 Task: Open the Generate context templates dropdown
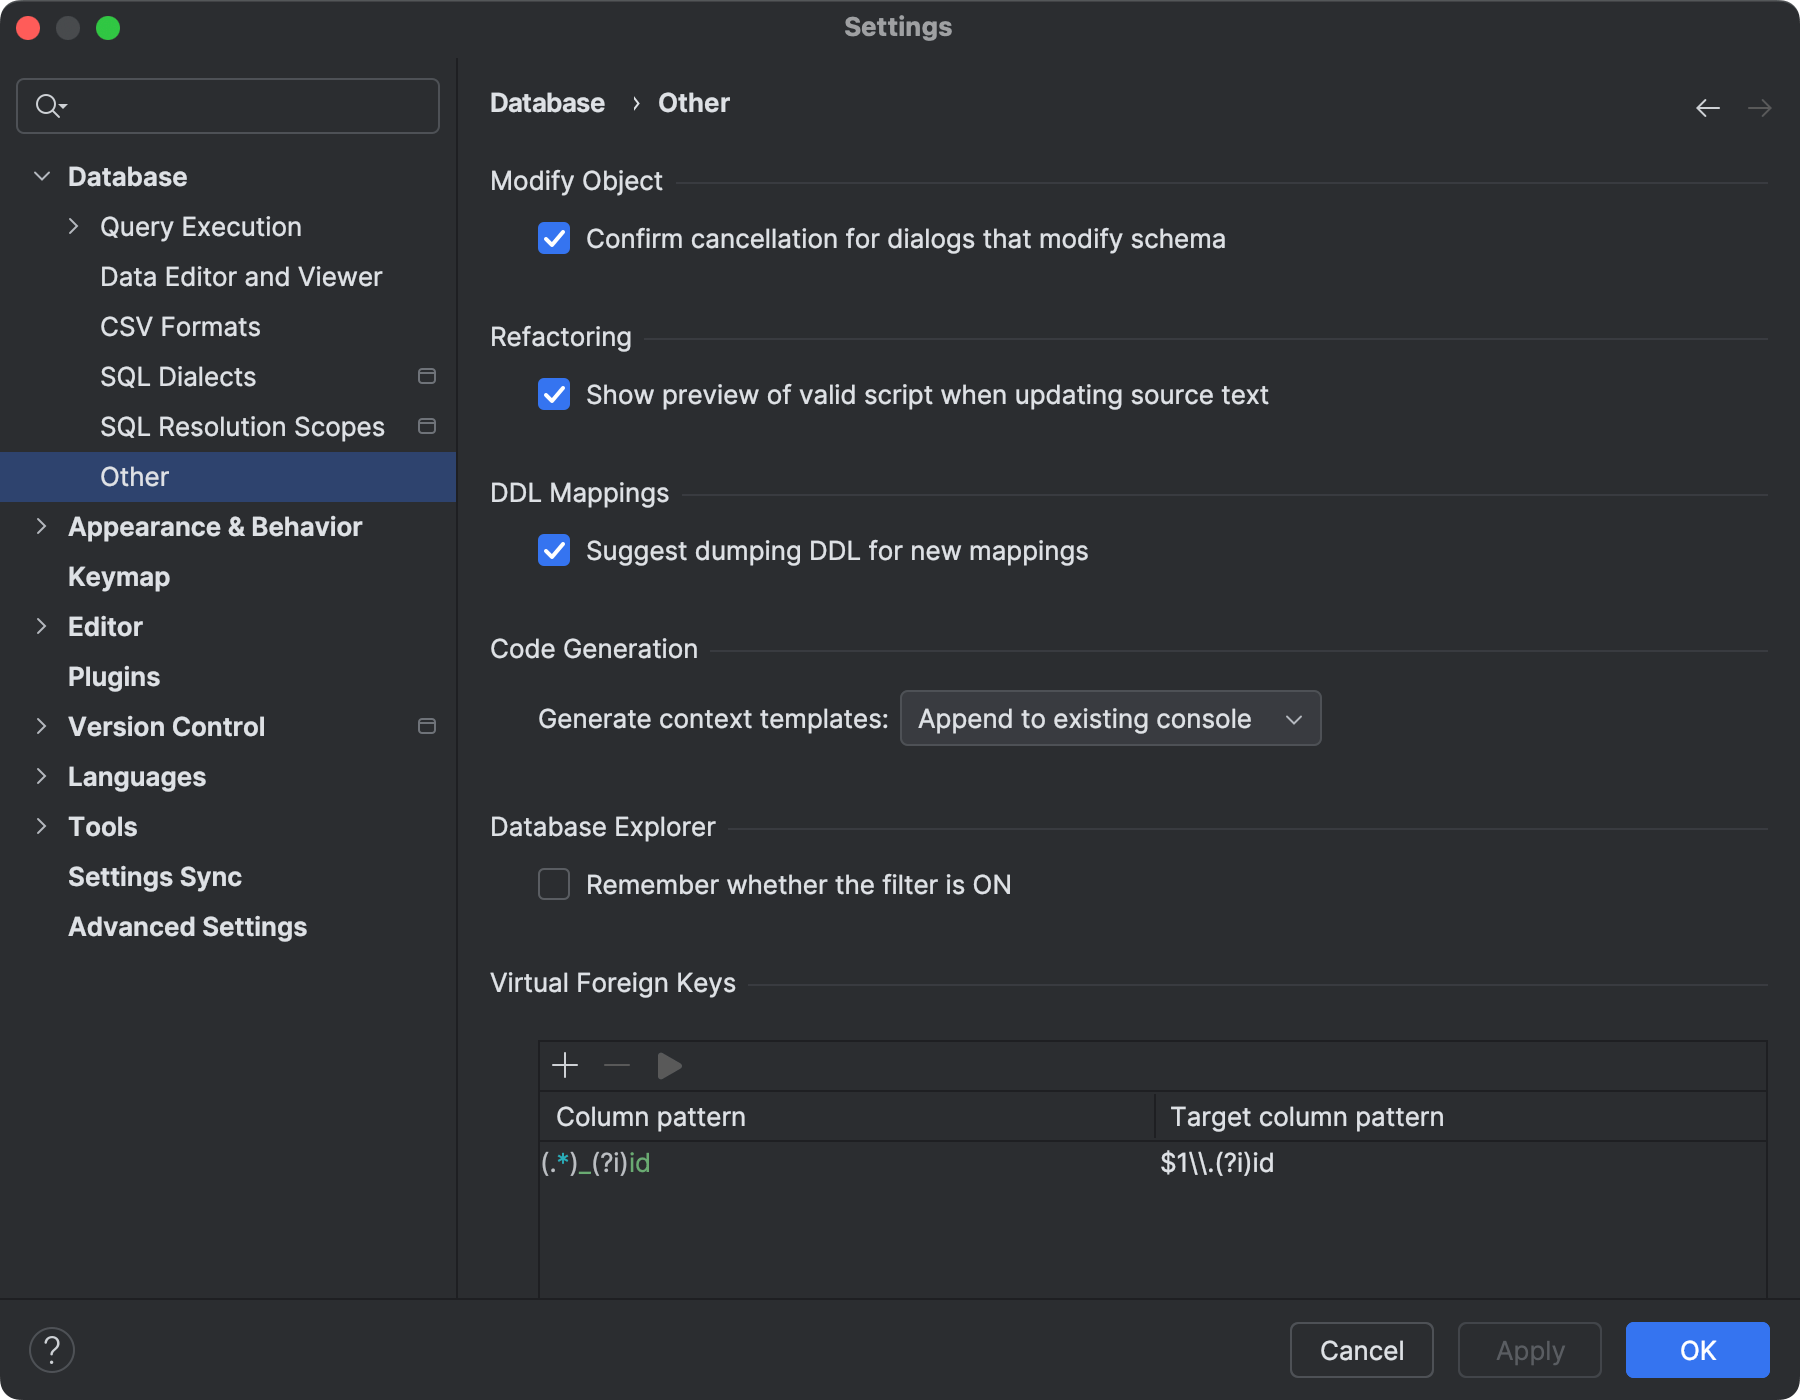[1109, 718]
